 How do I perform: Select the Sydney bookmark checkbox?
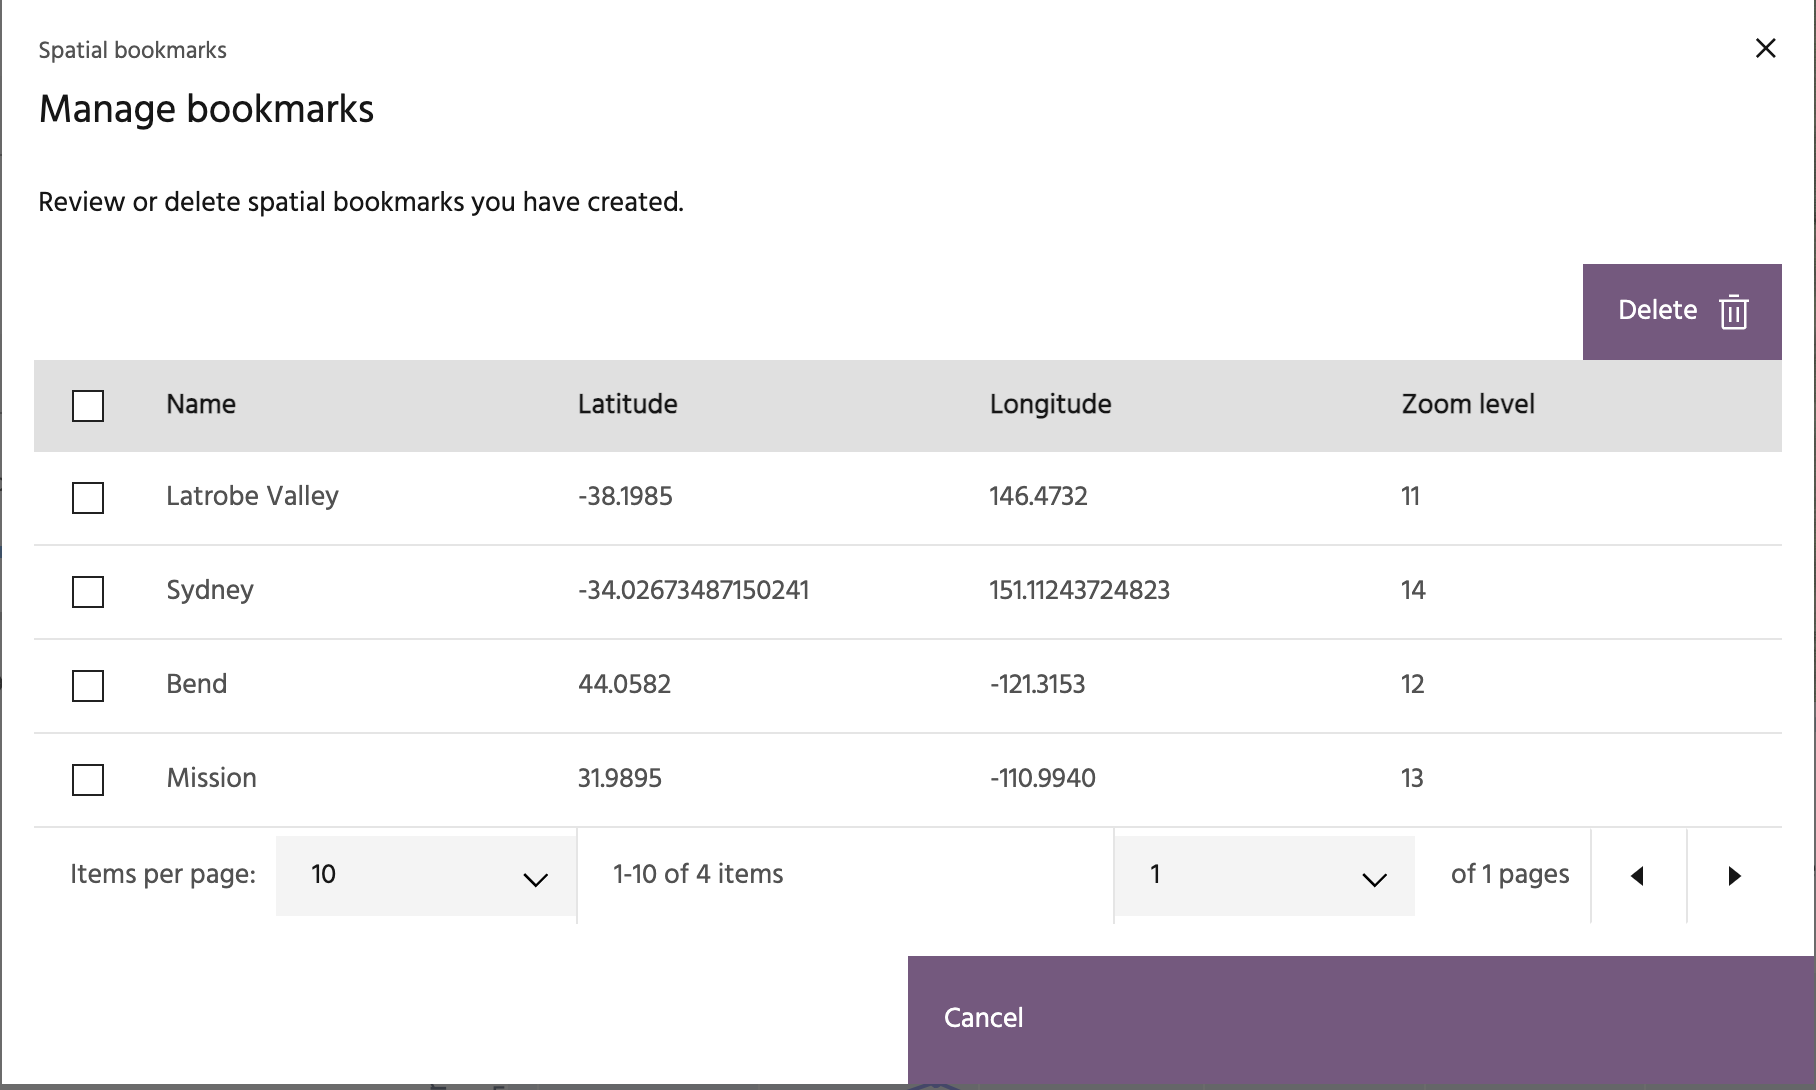88,592
